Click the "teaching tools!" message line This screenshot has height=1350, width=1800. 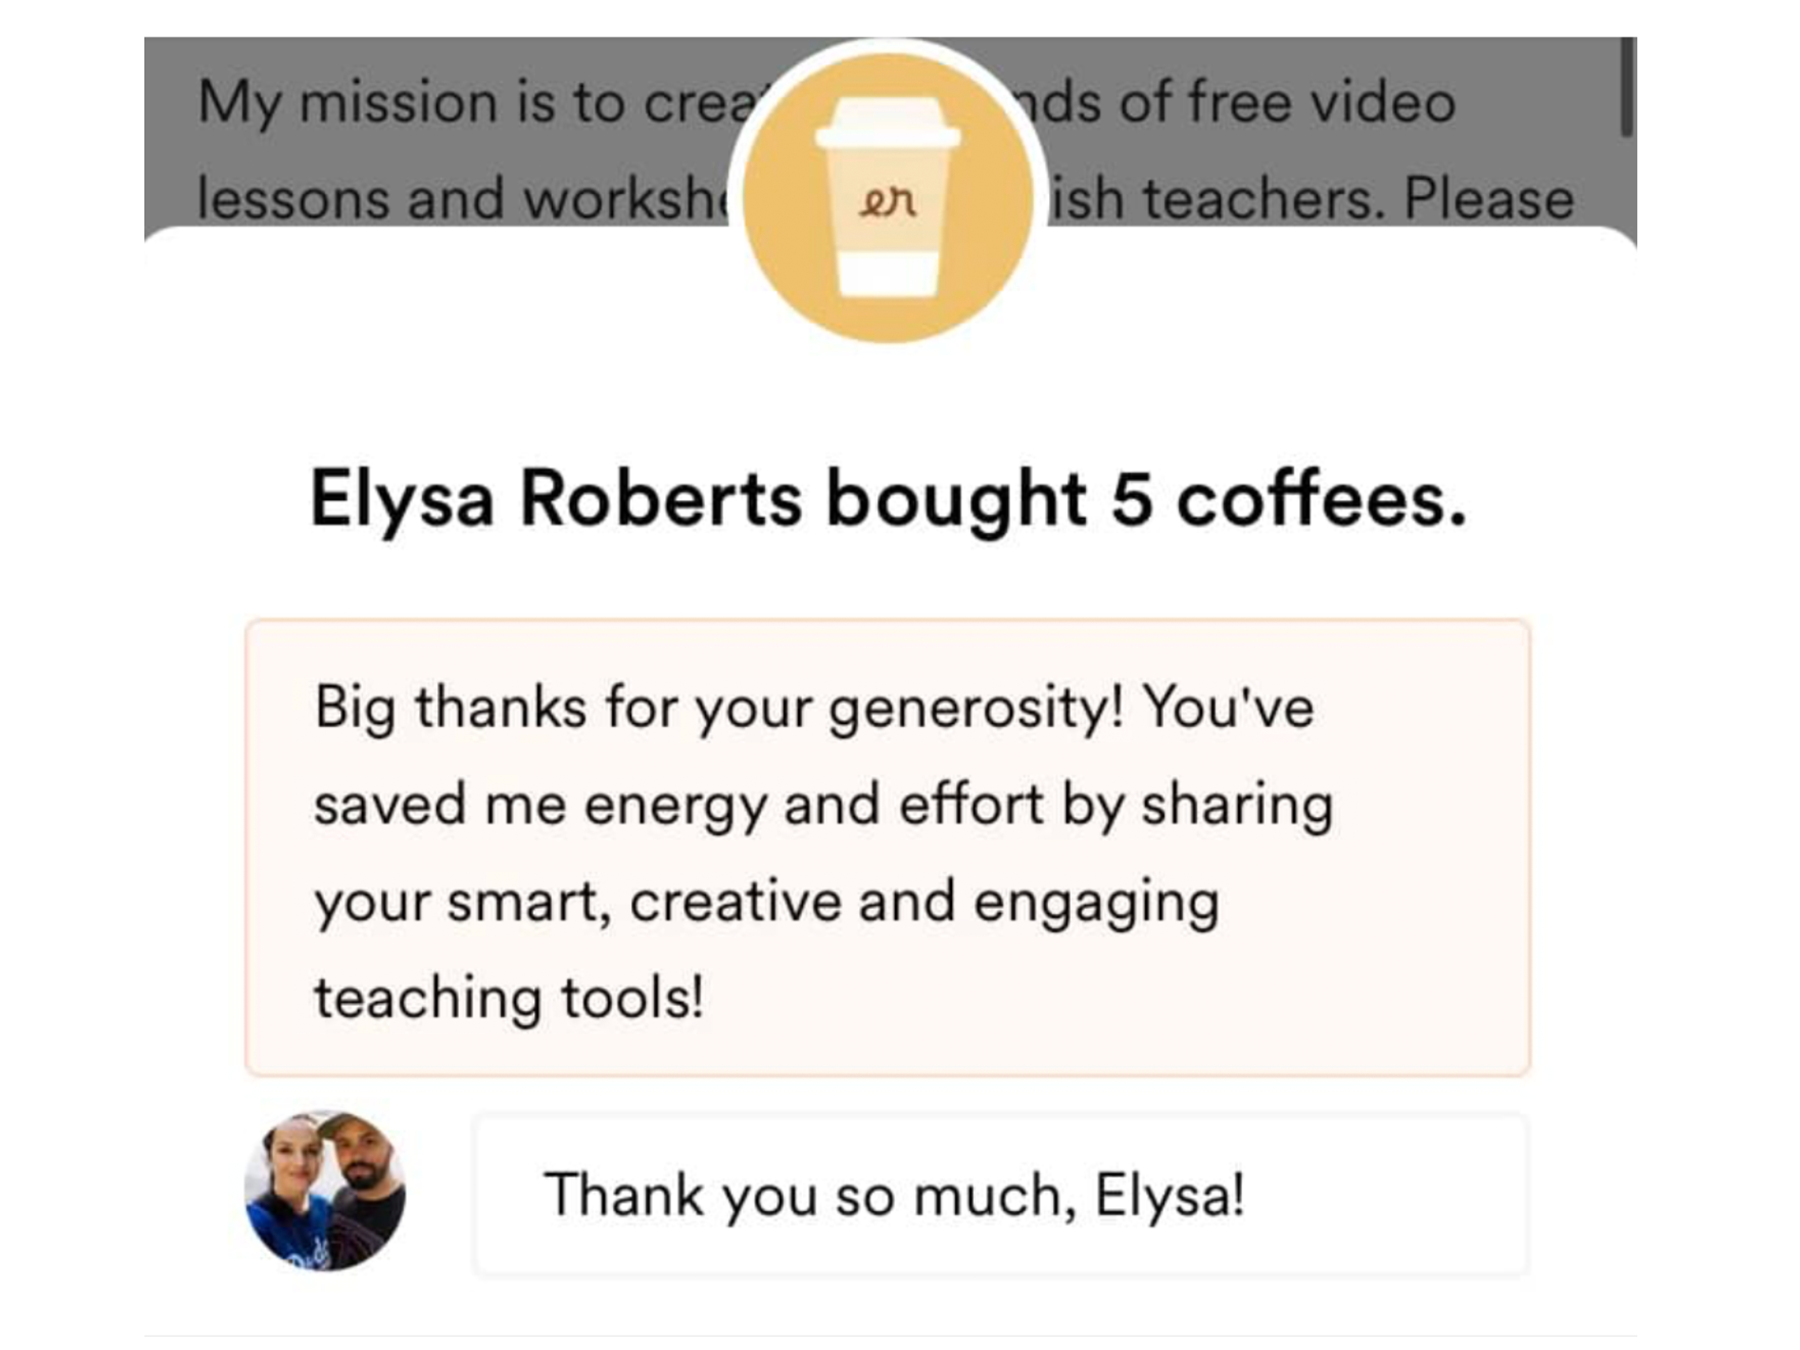(509, 998)
